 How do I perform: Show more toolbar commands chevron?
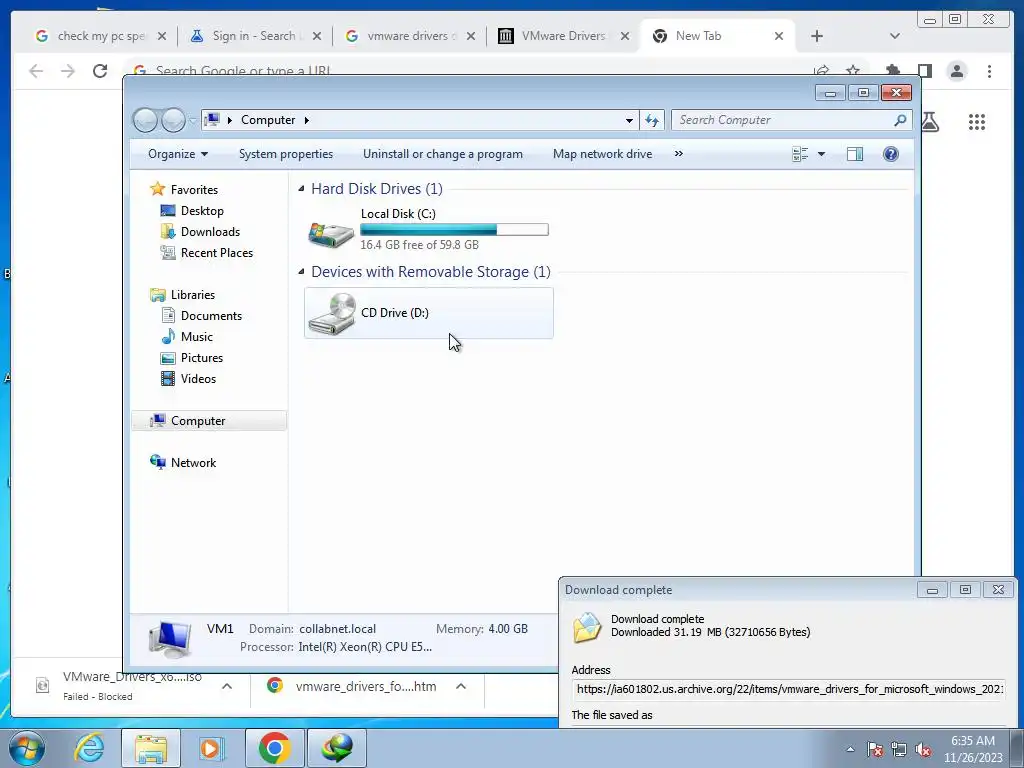point(679,153)
